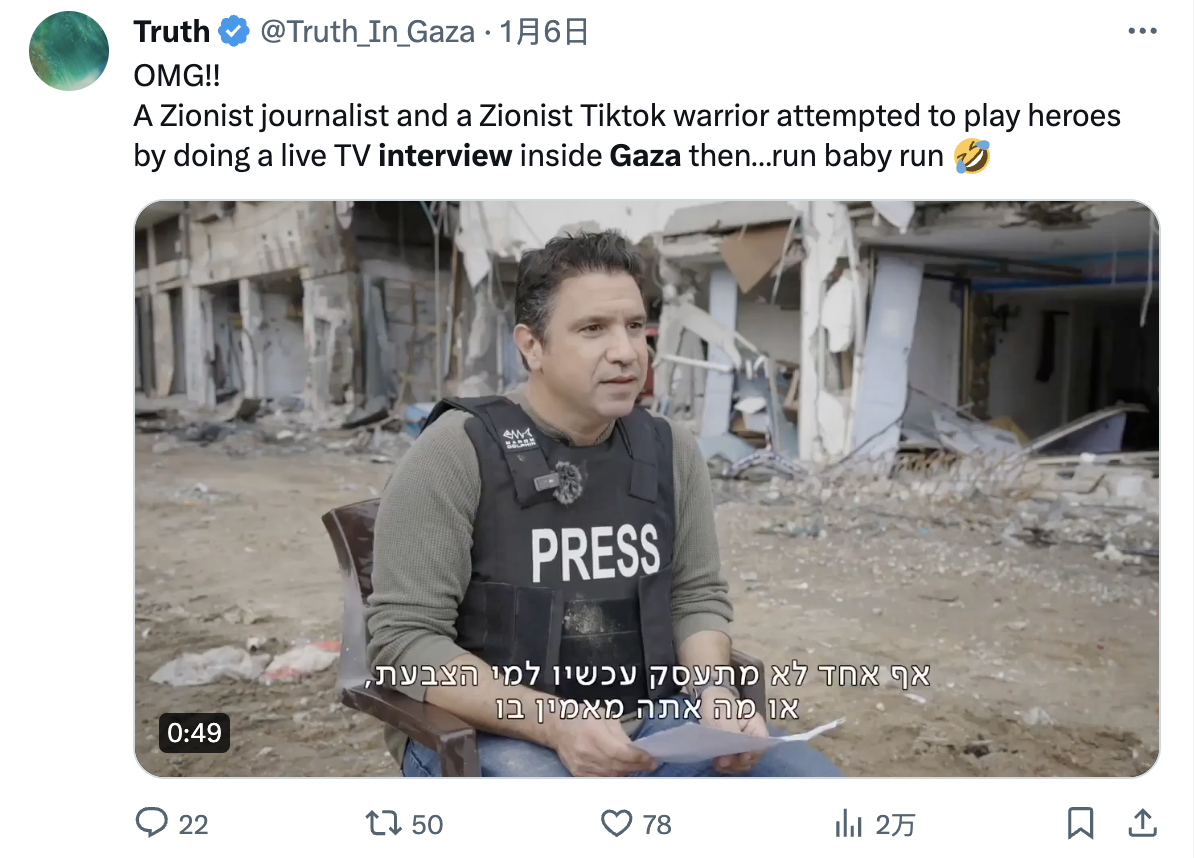Open the view analytics bar chart icon
The width and height of the screenshot is (1194, 858).
pos(848,823)
